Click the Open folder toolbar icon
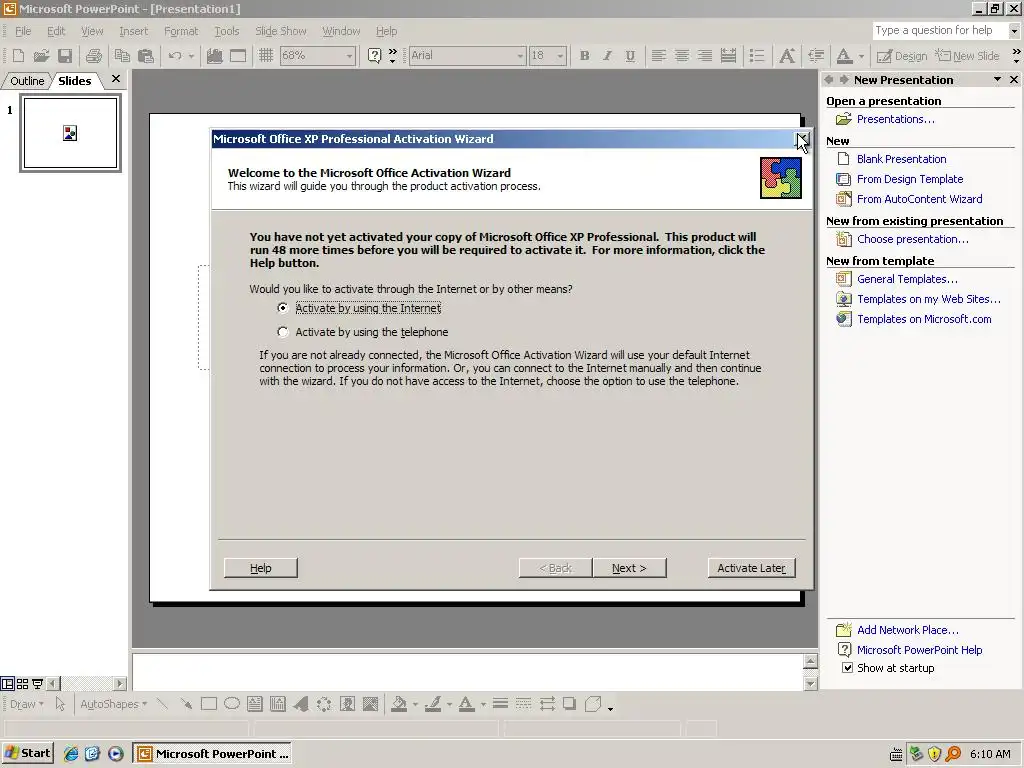Viewport: 1024px width, 768px height. (41, 56)
